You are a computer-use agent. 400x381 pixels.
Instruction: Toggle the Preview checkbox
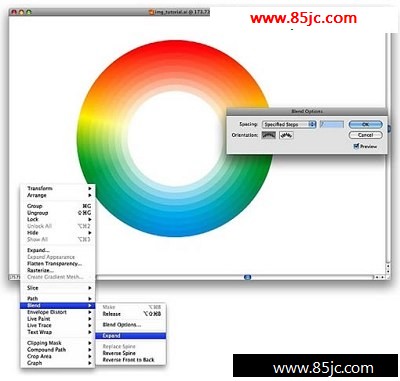[356, 146]
